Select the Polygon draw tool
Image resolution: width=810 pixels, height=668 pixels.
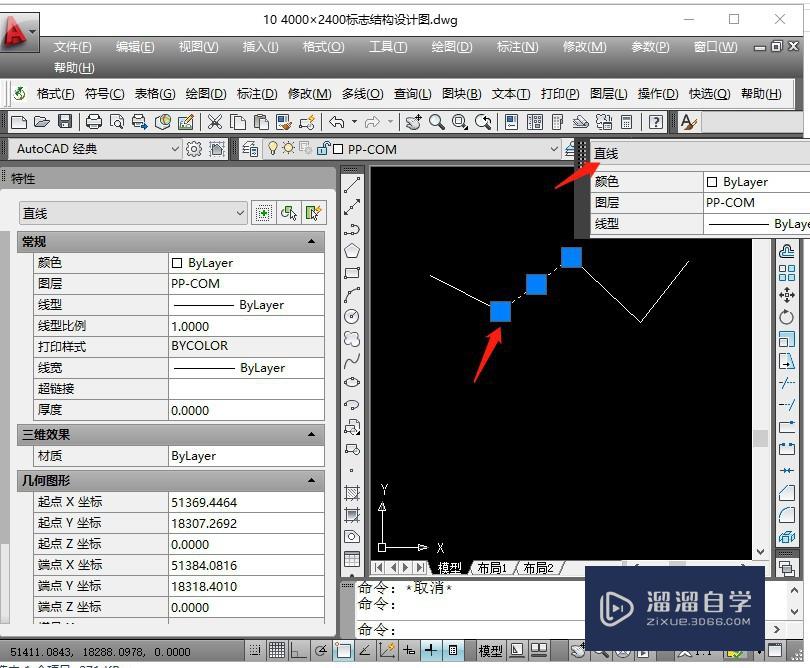coord(352,251)
